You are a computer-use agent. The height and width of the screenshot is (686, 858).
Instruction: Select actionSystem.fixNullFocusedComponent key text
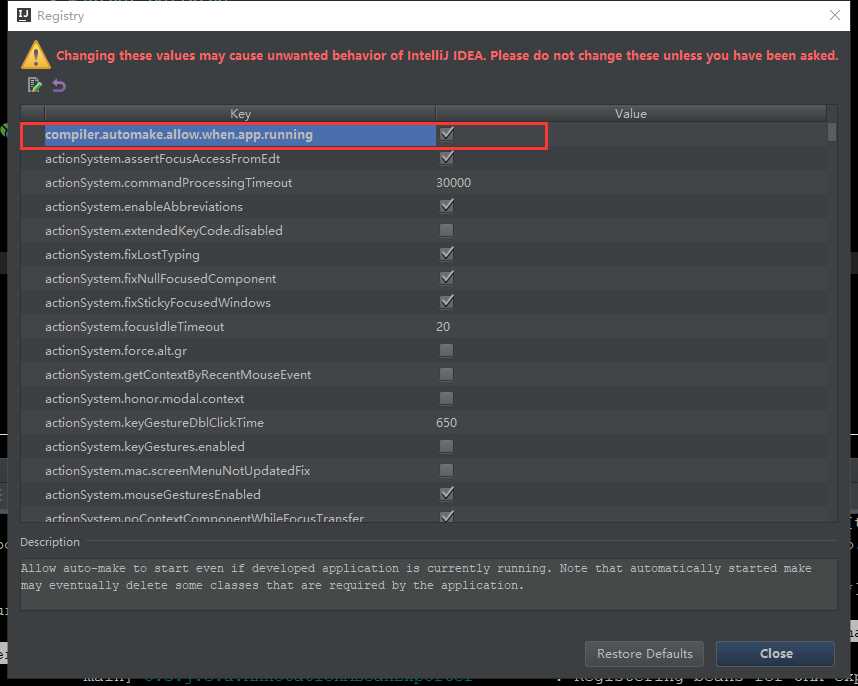160,279
